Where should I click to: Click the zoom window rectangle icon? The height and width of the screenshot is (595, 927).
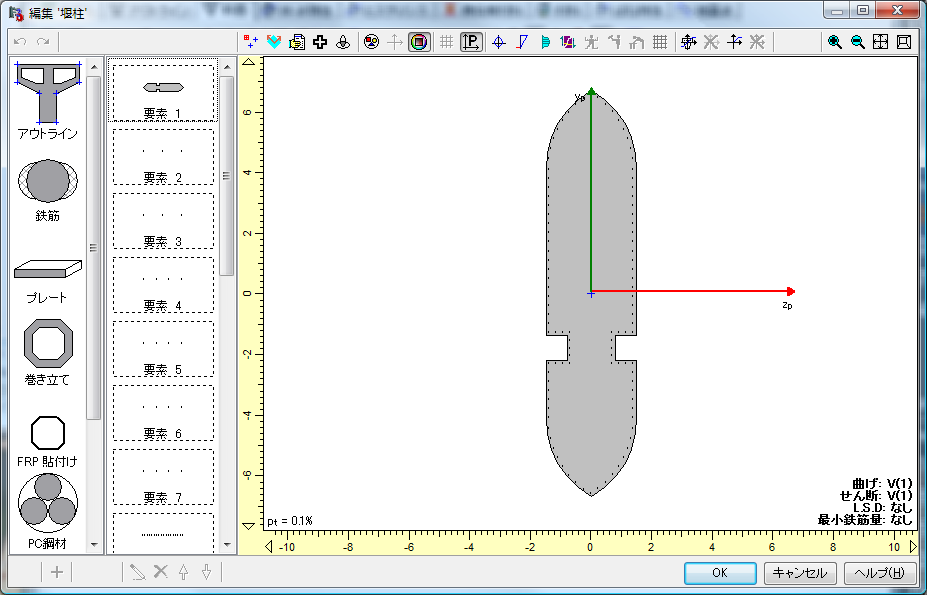903,42
